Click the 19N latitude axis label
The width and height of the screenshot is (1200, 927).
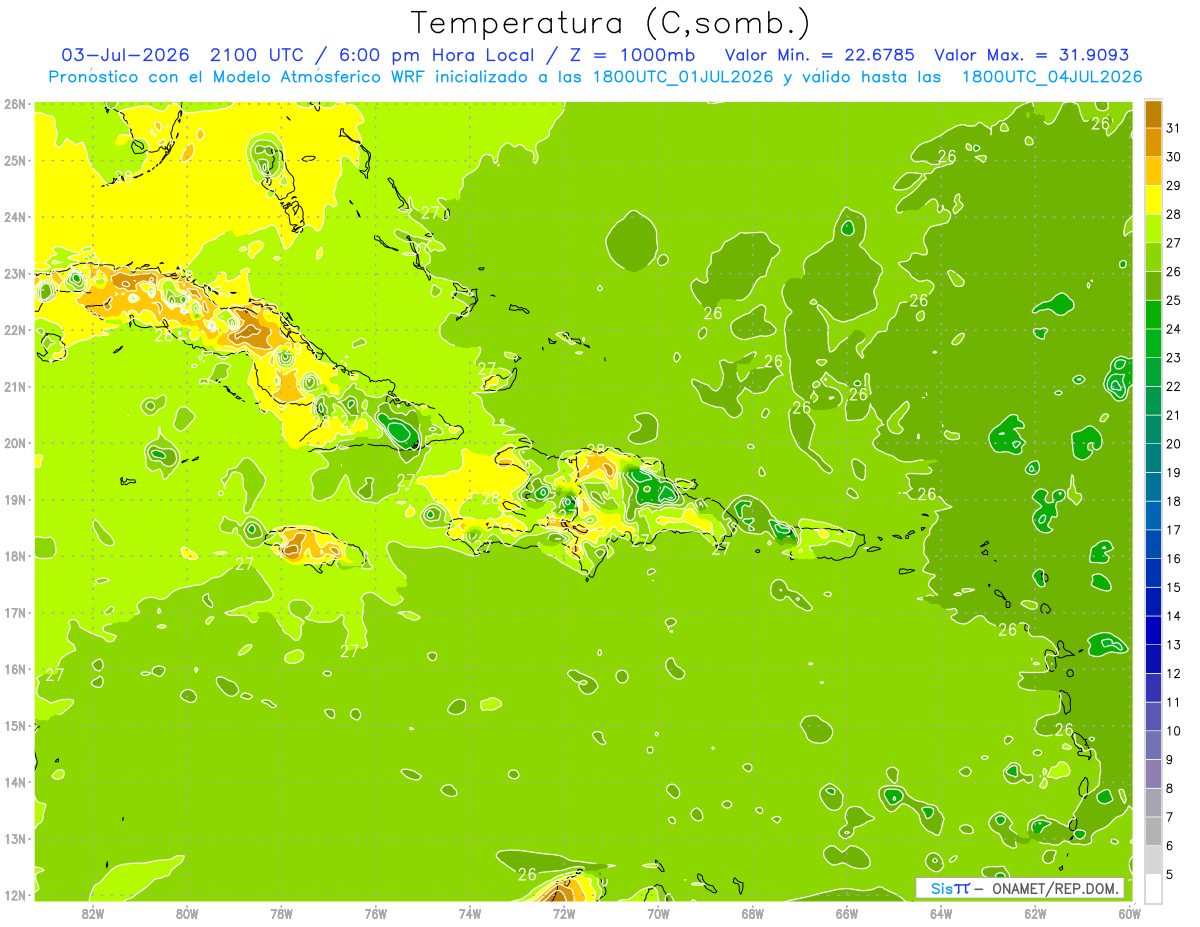[14, 500]
